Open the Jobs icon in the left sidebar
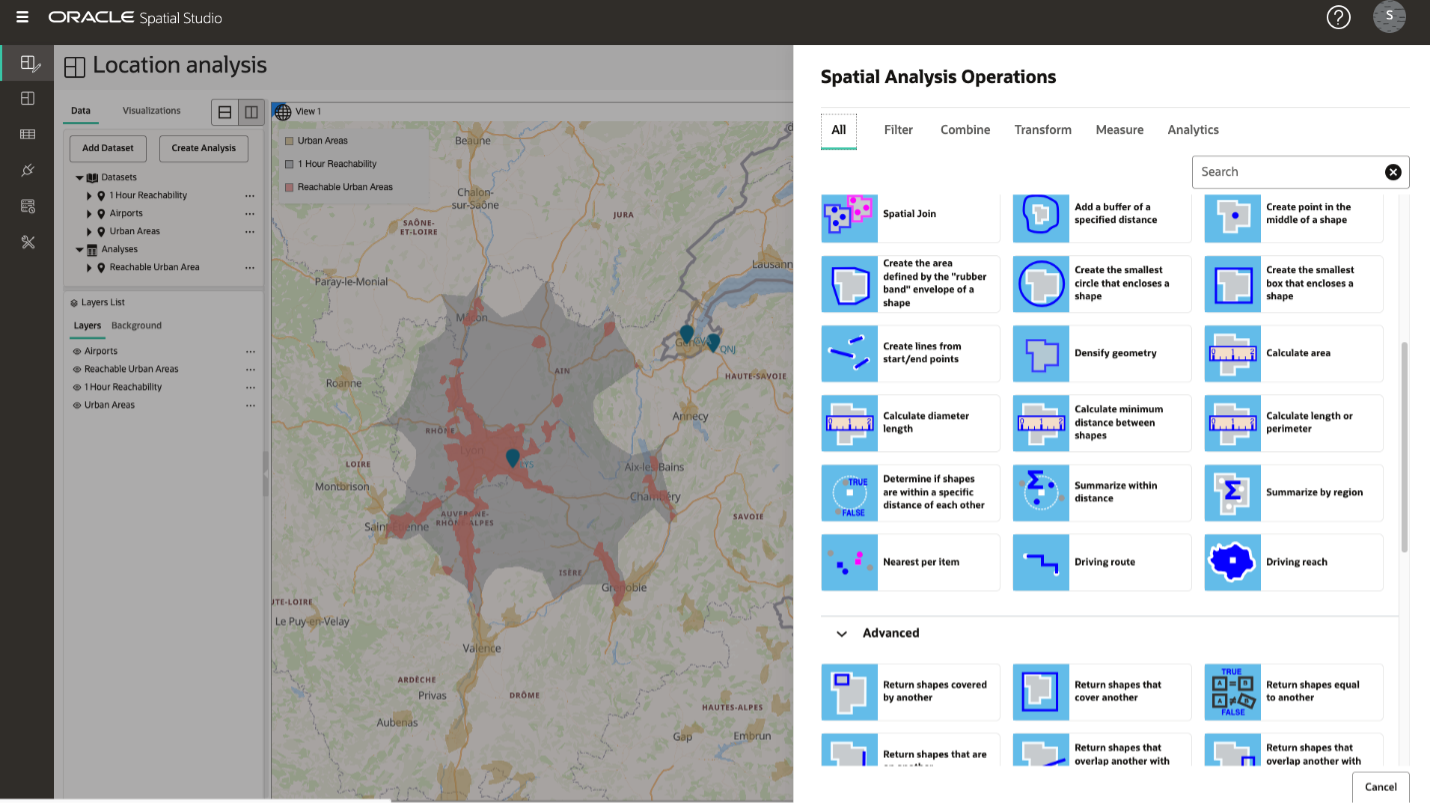 point(27,206)
